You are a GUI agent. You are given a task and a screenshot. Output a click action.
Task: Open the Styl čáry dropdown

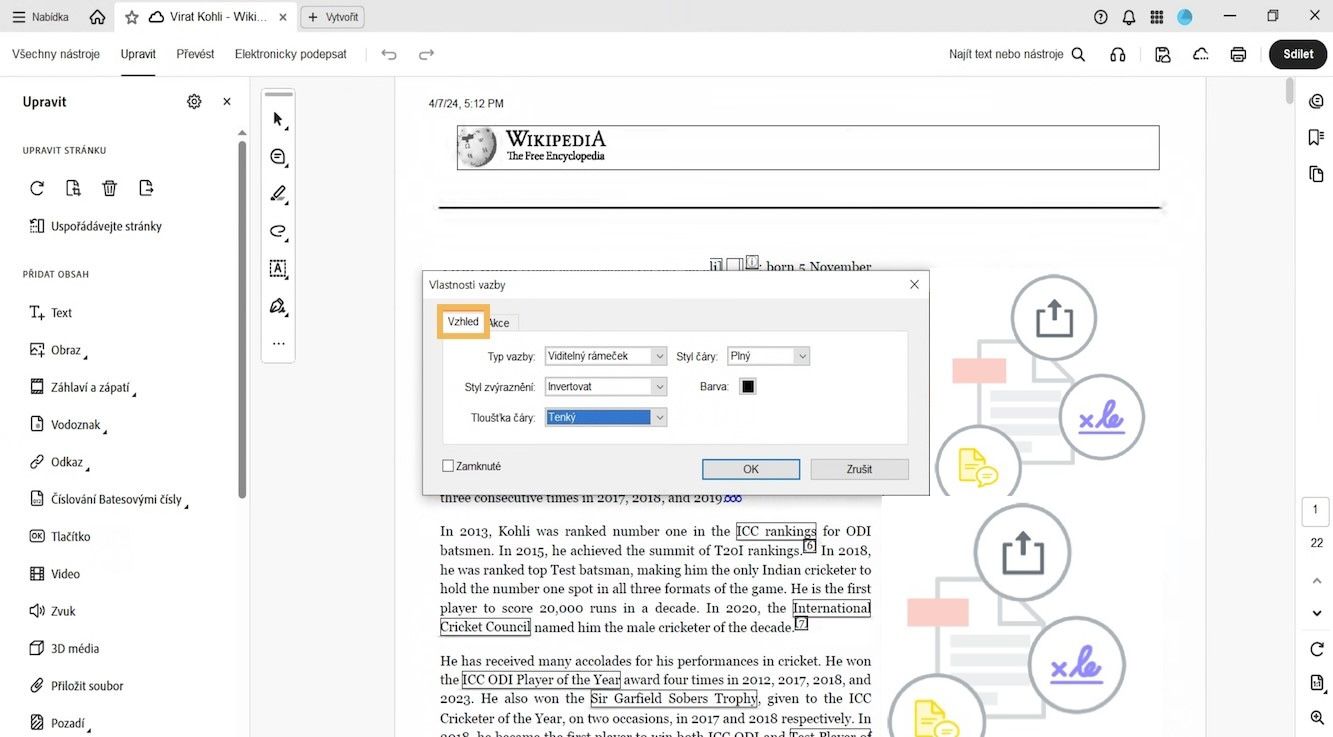[768, 356]
